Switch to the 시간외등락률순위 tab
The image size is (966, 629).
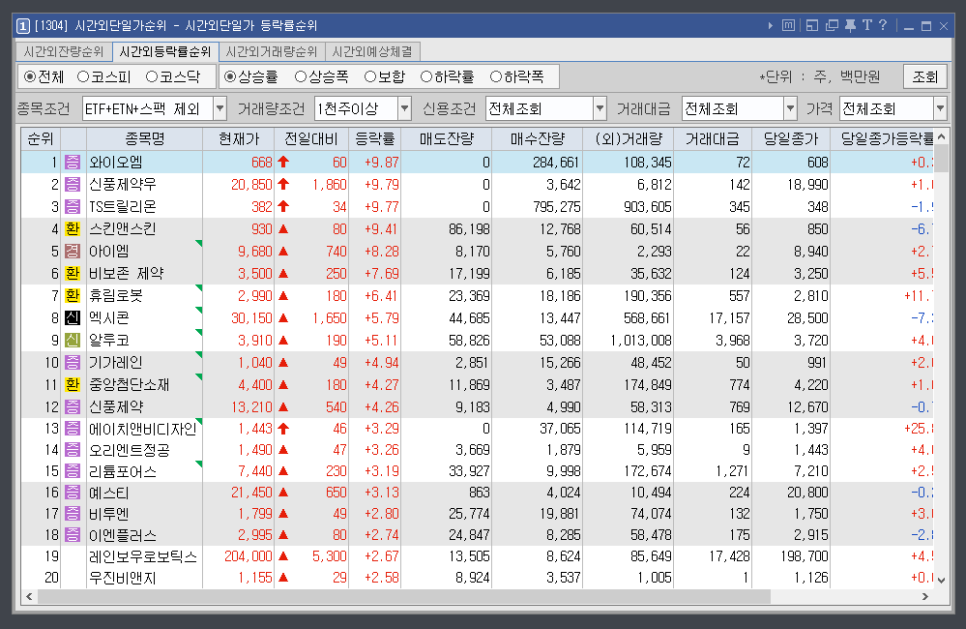click(165, 52)
